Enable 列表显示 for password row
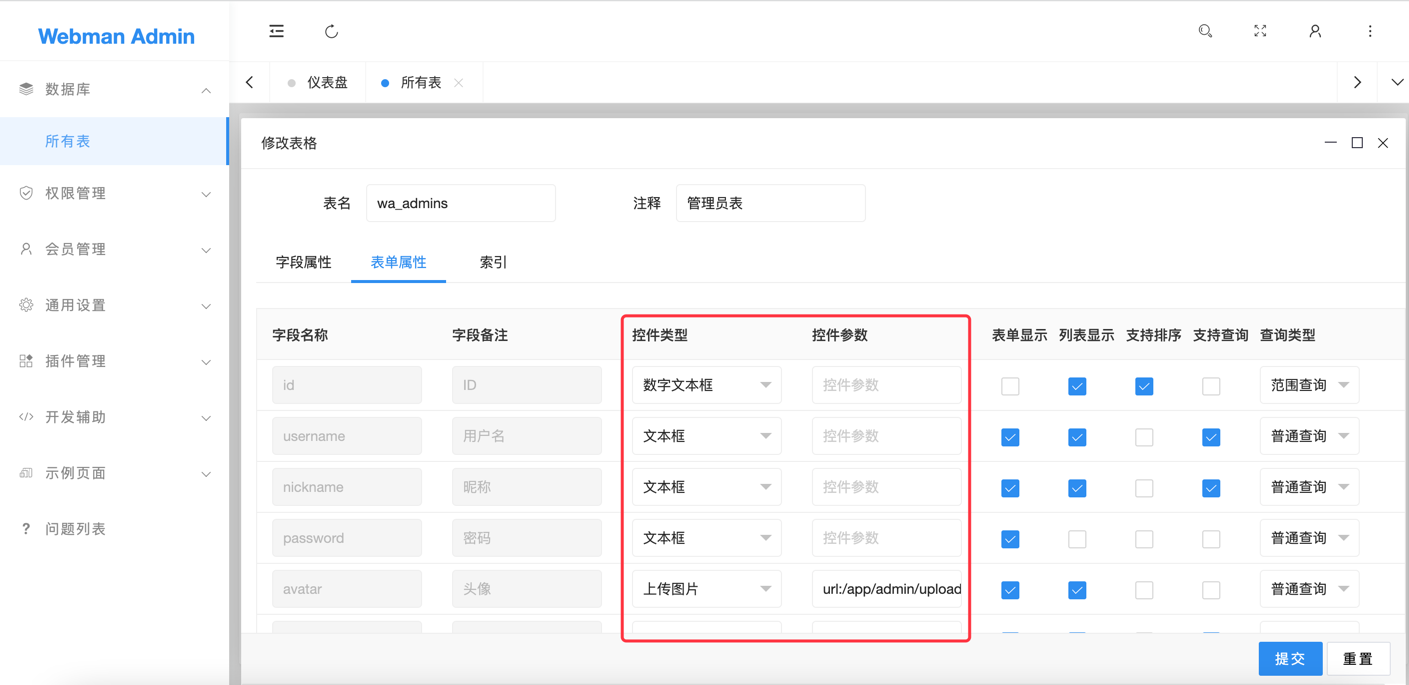Viewport: 1409px width, 685px height. click(1077, 539)
